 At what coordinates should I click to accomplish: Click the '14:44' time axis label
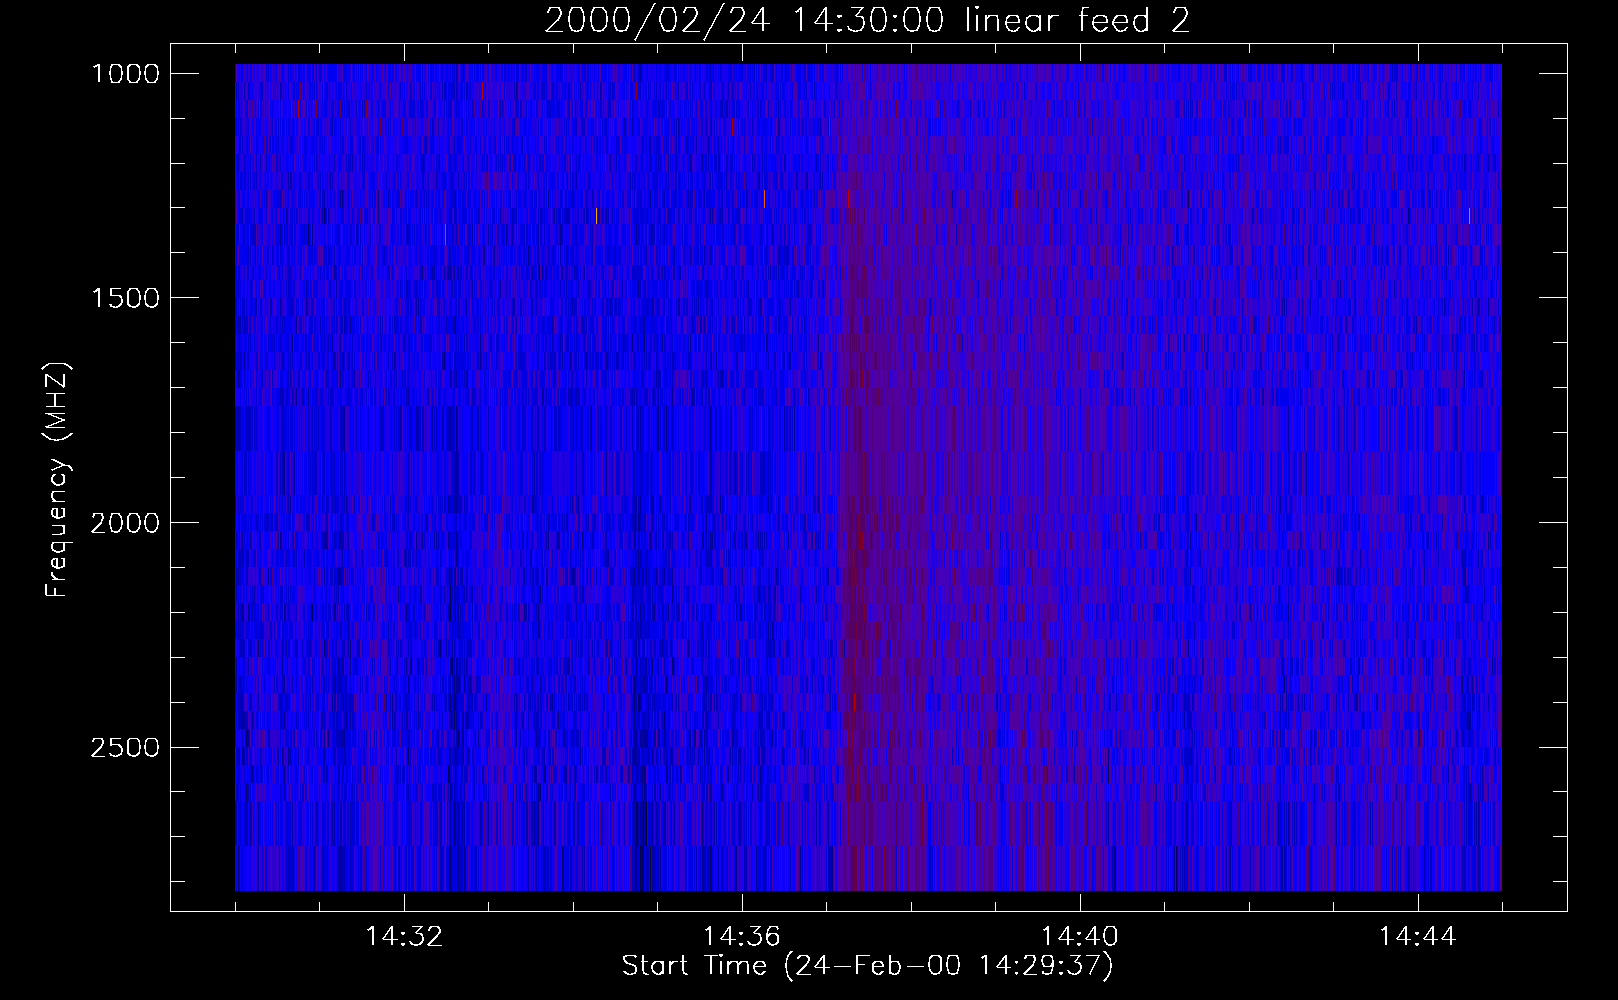[x=1418, y=937]
